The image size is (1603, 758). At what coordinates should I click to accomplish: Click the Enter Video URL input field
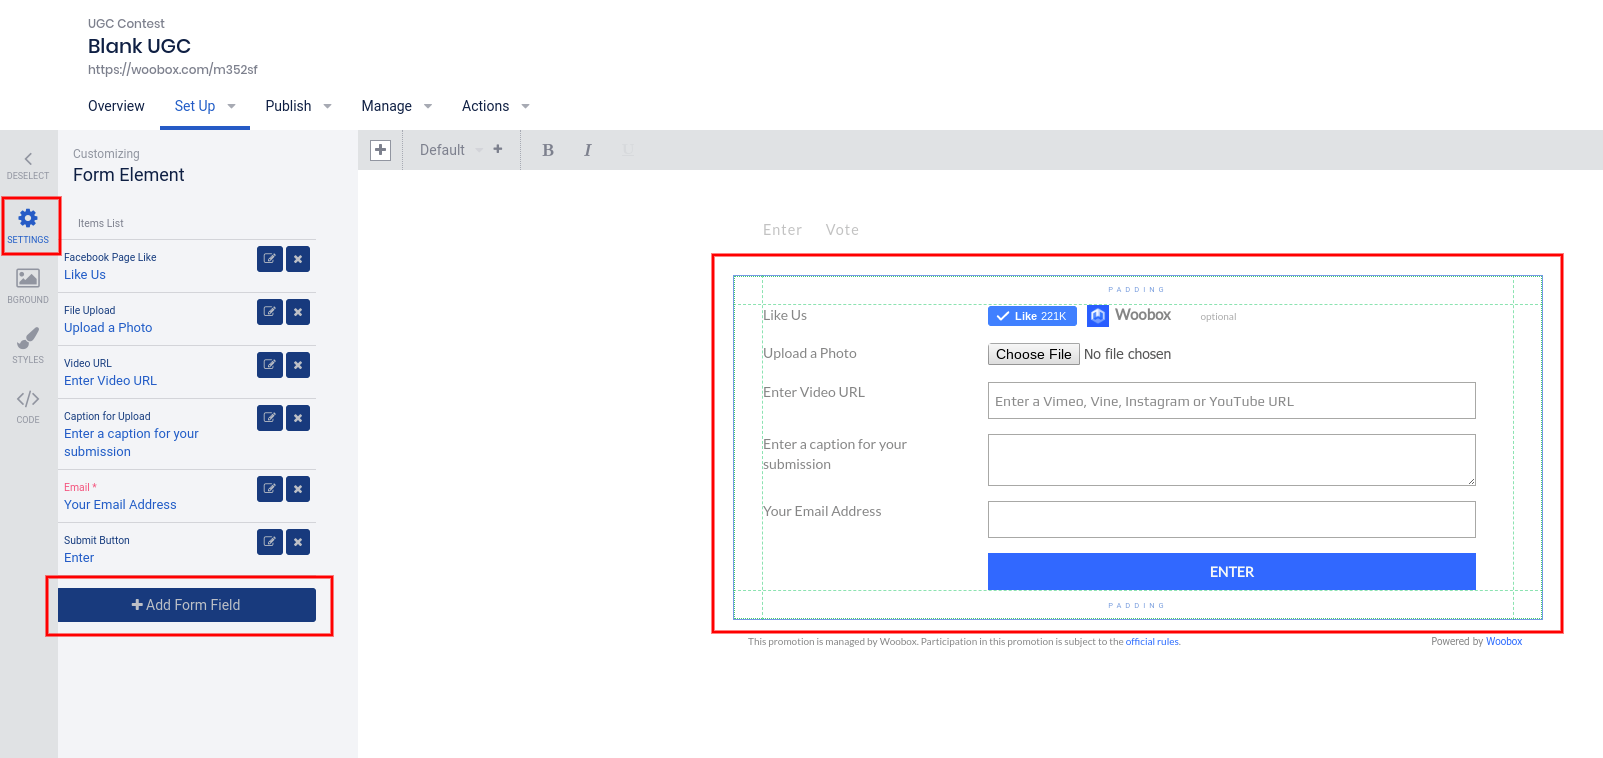(x=1231, y=401)
